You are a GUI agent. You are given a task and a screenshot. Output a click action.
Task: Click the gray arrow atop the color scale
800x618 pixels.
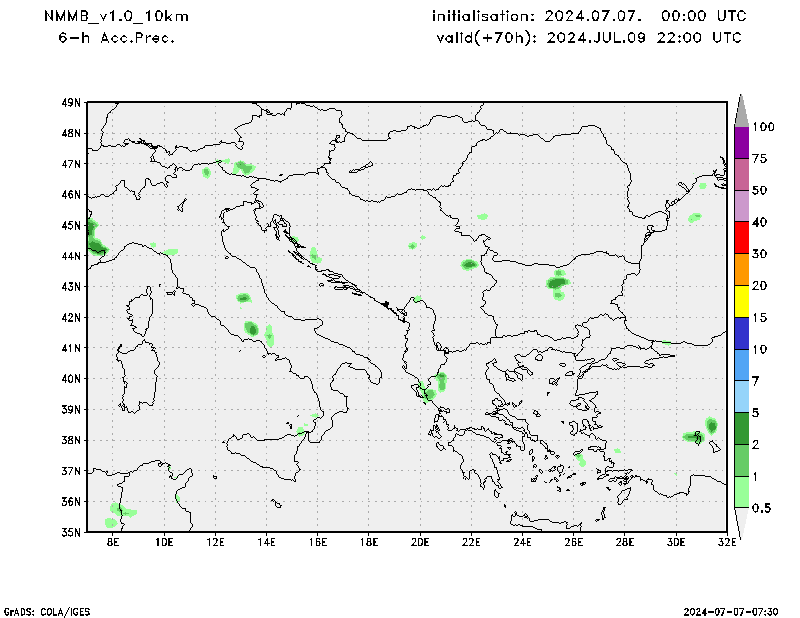point(741,110)
